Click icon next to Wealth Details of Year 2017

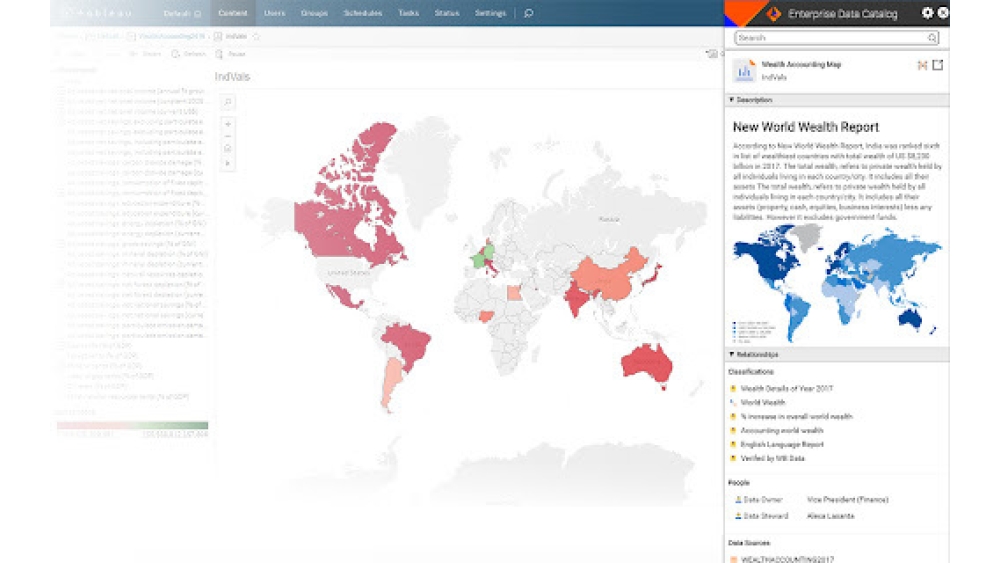733,388
